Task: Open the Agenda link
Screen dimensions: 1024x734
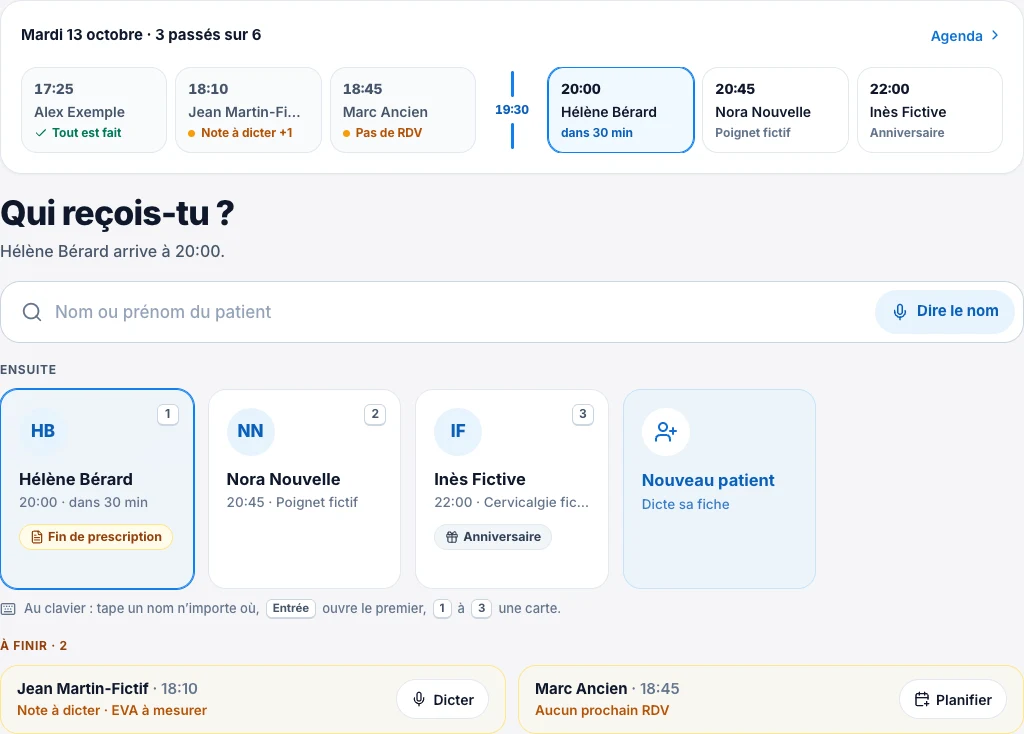Action: (x=965, y=36)
